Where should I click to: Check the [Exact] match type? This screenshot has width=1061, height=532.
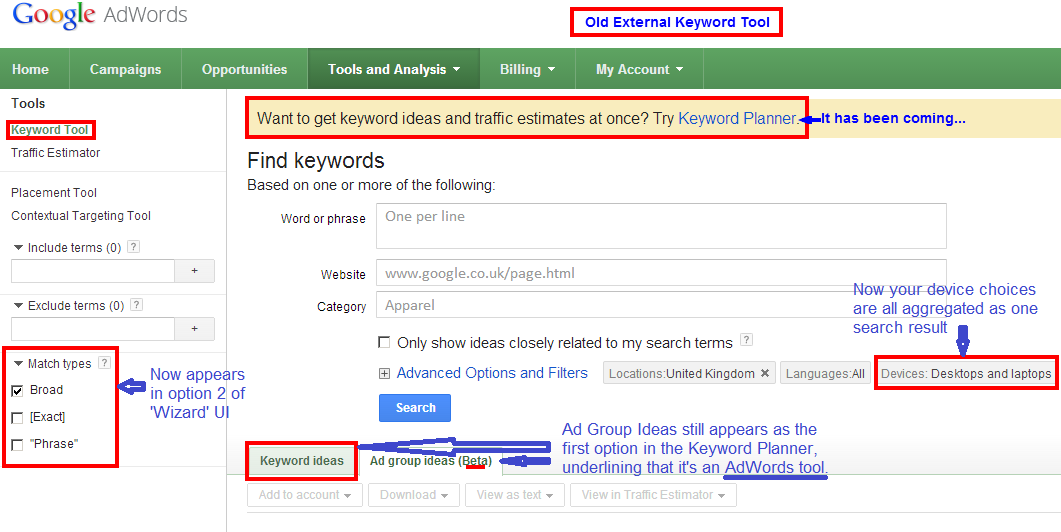pos(18,418)
